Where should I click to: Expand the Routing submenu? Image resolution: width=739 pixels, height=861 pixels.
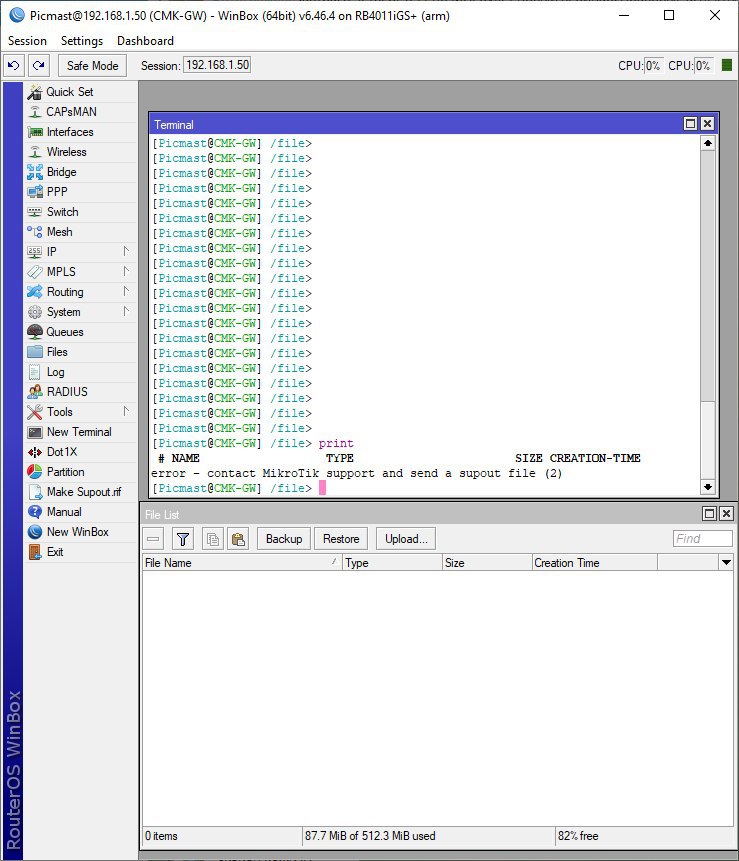tap(126, 292)
